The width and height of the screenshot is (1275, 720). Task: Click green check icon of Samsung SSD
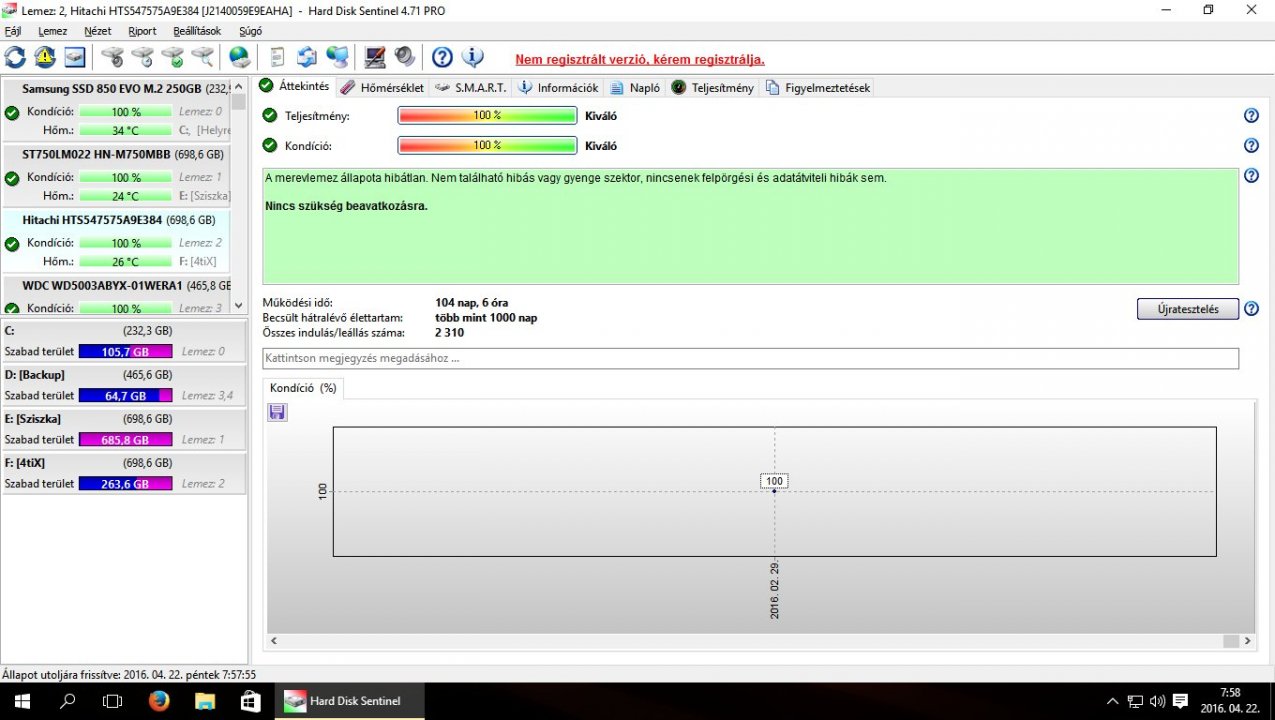pos(12,112)
